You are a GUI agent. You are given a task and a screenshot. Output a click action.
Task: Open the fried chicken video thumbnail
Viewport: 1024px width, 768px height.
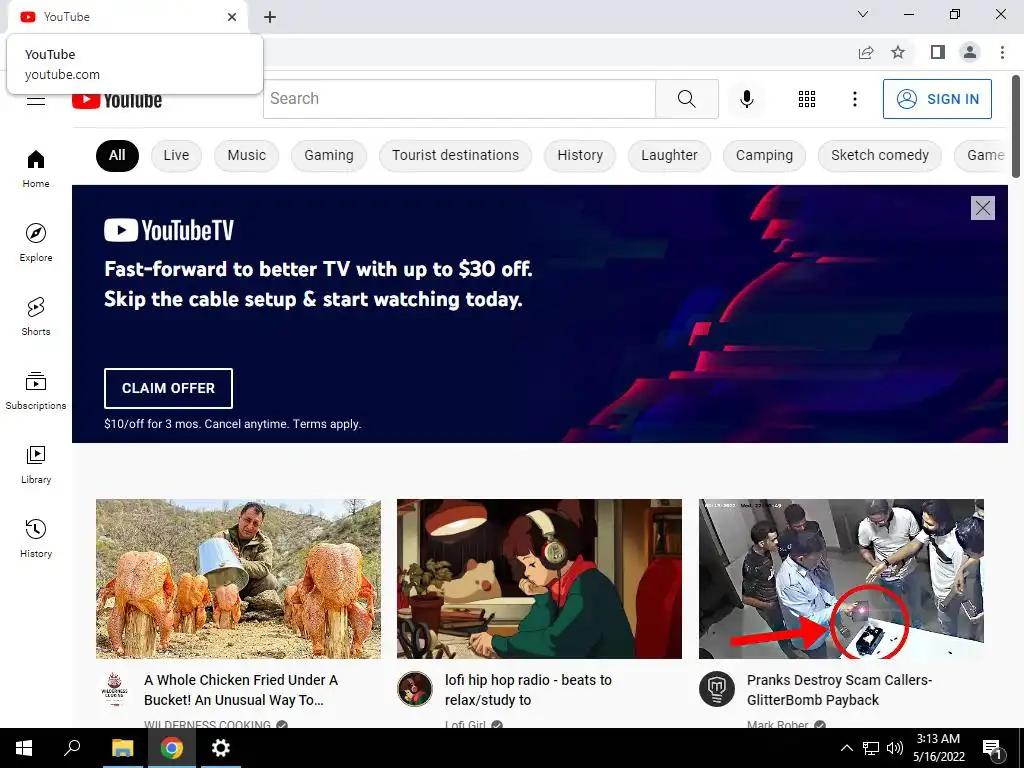pyautogui.click(x=238, y=579)
